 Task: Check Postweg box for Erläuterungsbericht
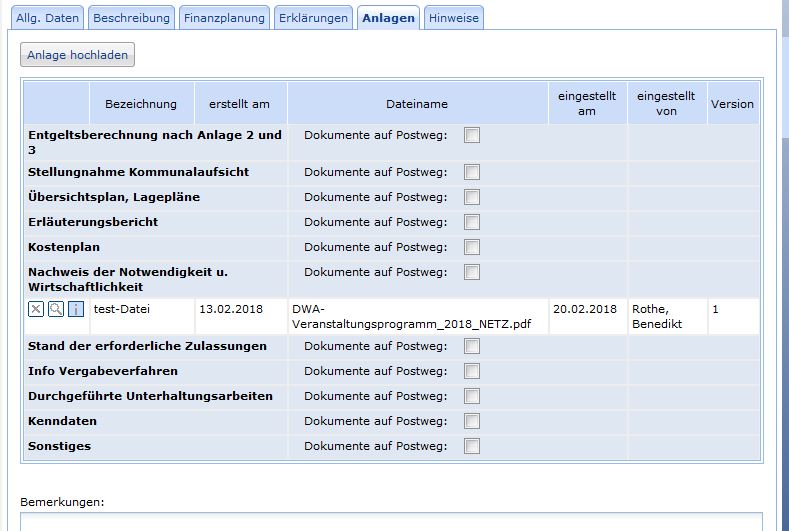point(472,222)
